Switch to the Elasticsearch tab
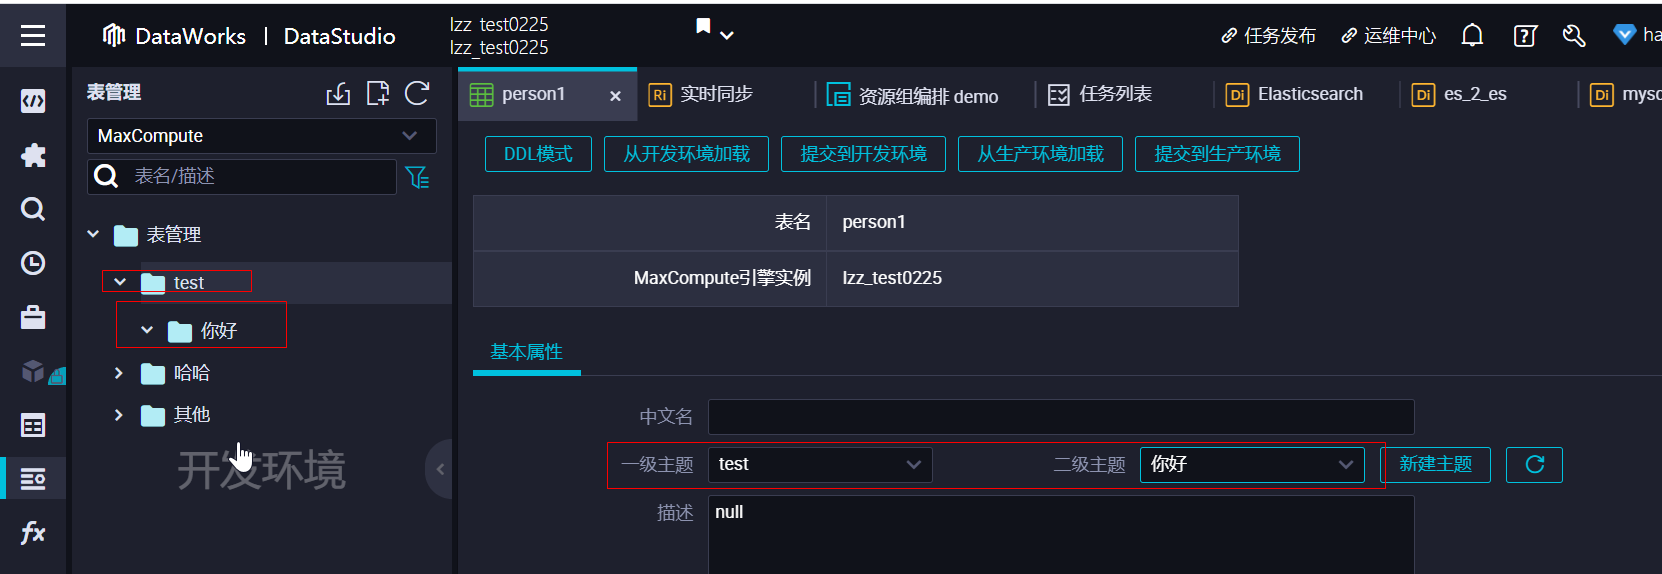The width and height of the screenshot is (1662, 574). point(1294,94)
